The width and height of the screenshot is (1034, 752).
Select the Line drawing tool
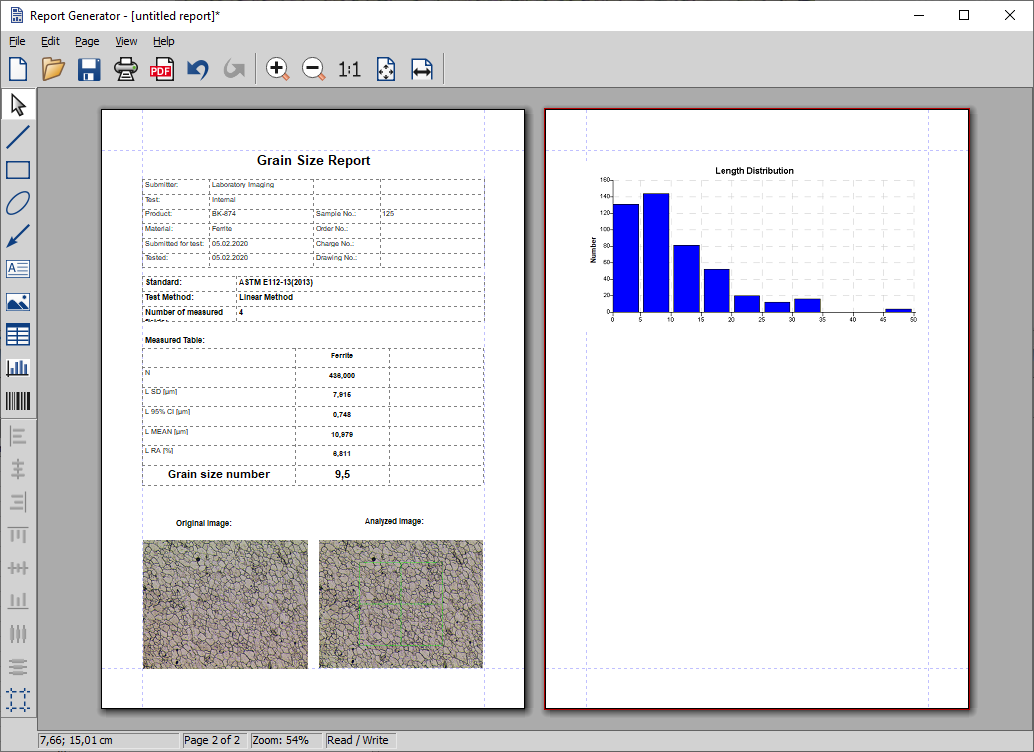point(18,137)
